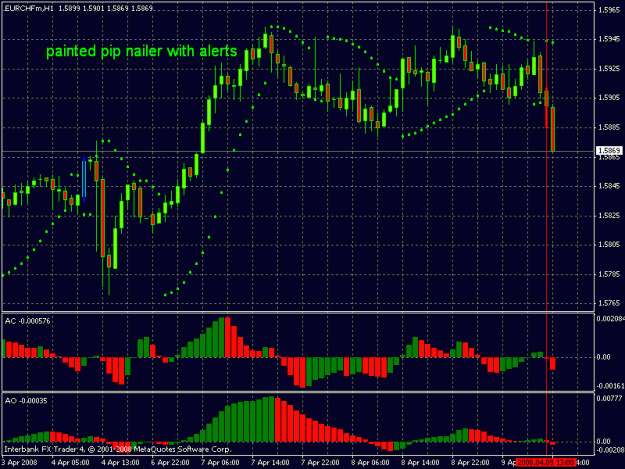
Task: Click the 8 Apr 14:00 time axis label
Action: click(x=420, y=463)
